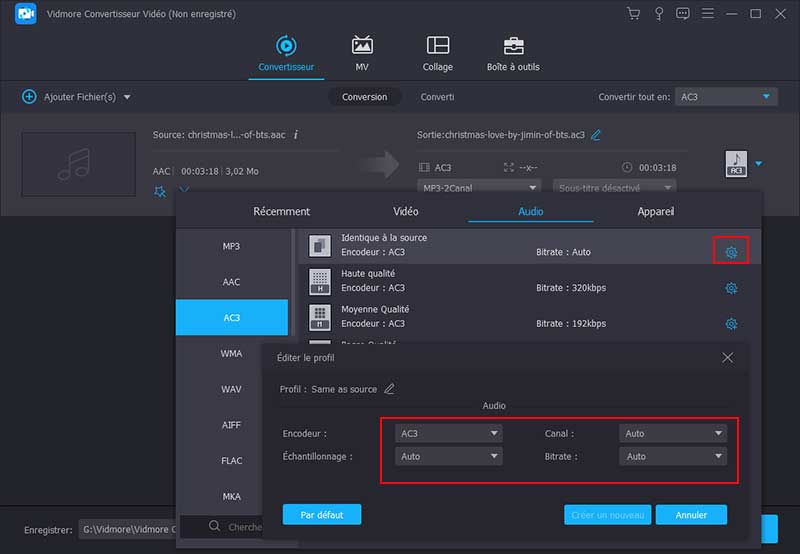Open the Collage module
The image size is (800, 554).
click(437, 46)
